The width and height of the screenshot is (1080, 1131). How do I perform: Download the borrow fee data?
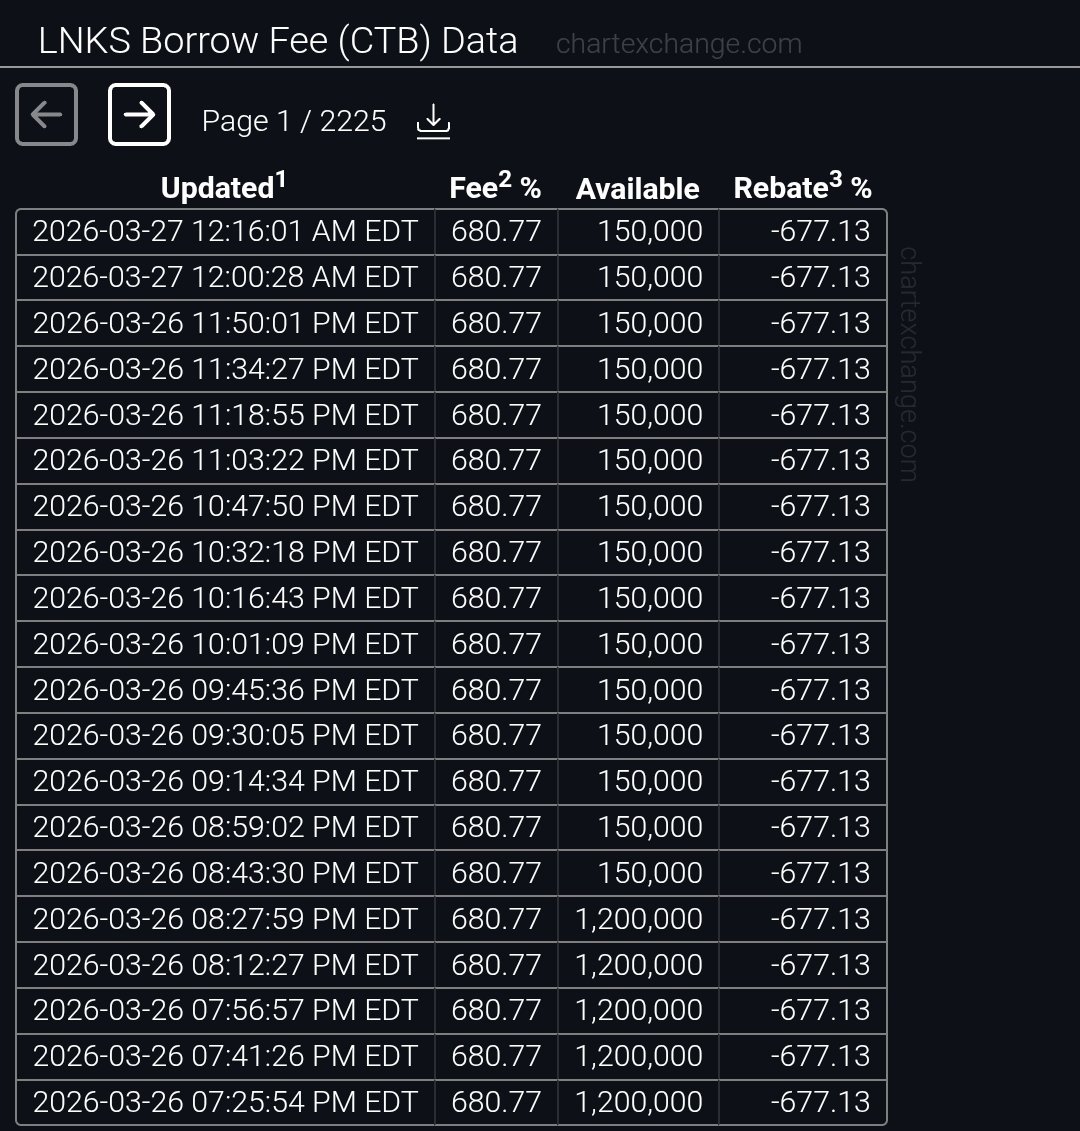[434, 121]
